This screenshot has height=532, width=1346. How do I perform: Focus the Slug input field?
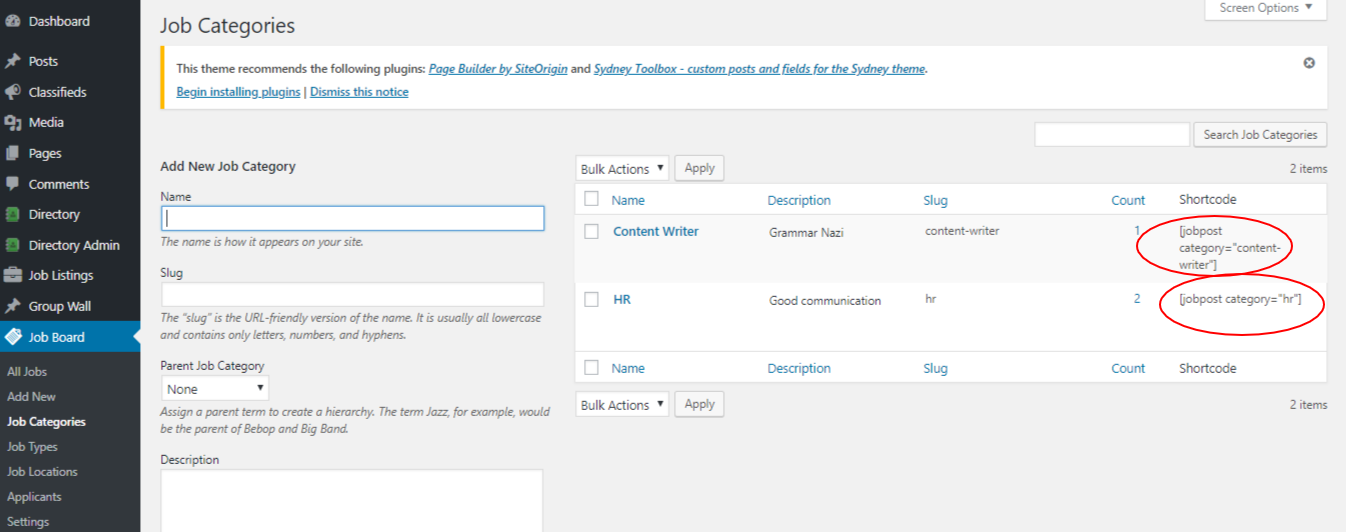click(x=353, y=294)
